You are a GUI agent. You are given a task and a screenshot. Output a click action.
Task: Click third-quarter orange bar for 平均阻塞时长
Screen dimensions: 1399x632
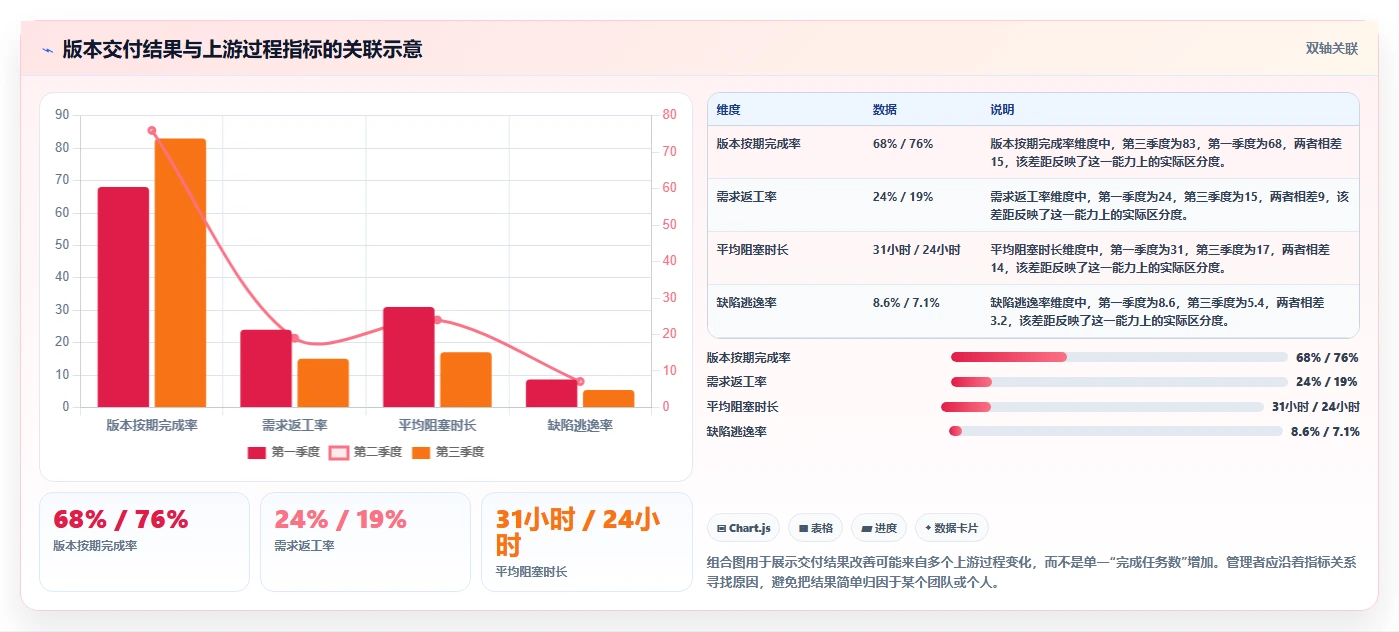(466, 380)
